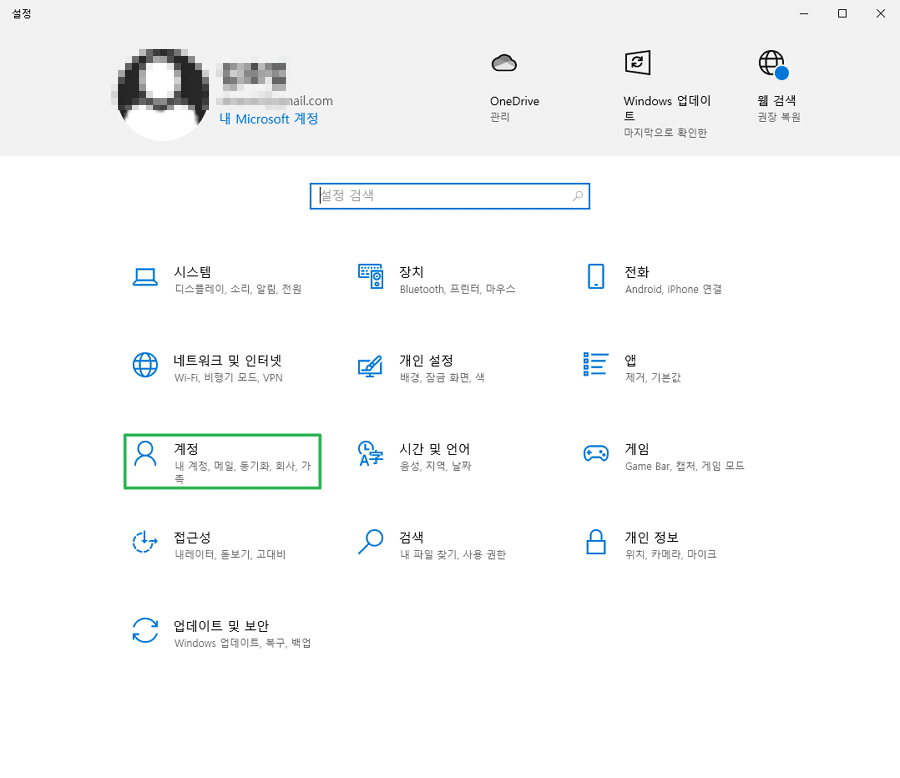Click the text 'Bluetooth, 프린터, 마우스'

coord(457,289)
